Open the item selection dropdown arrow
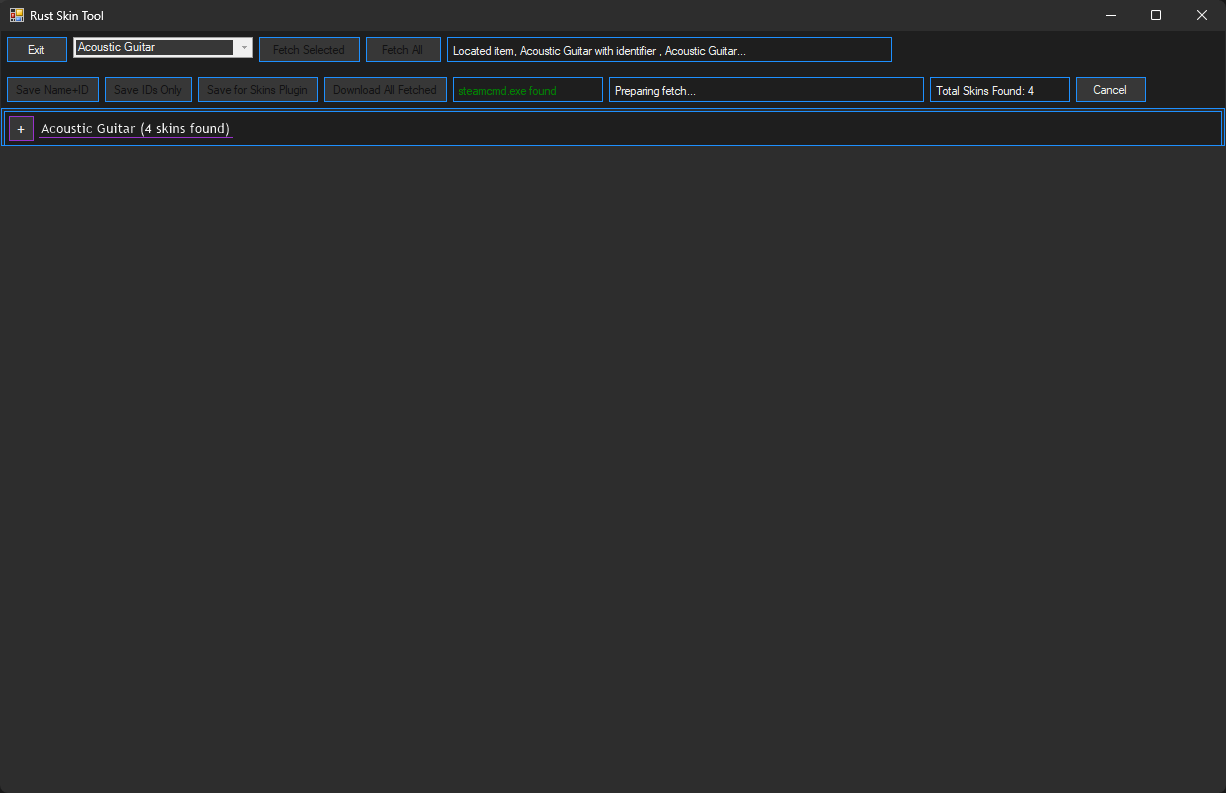Screen dimensions: 1226x793 (243, 48)
